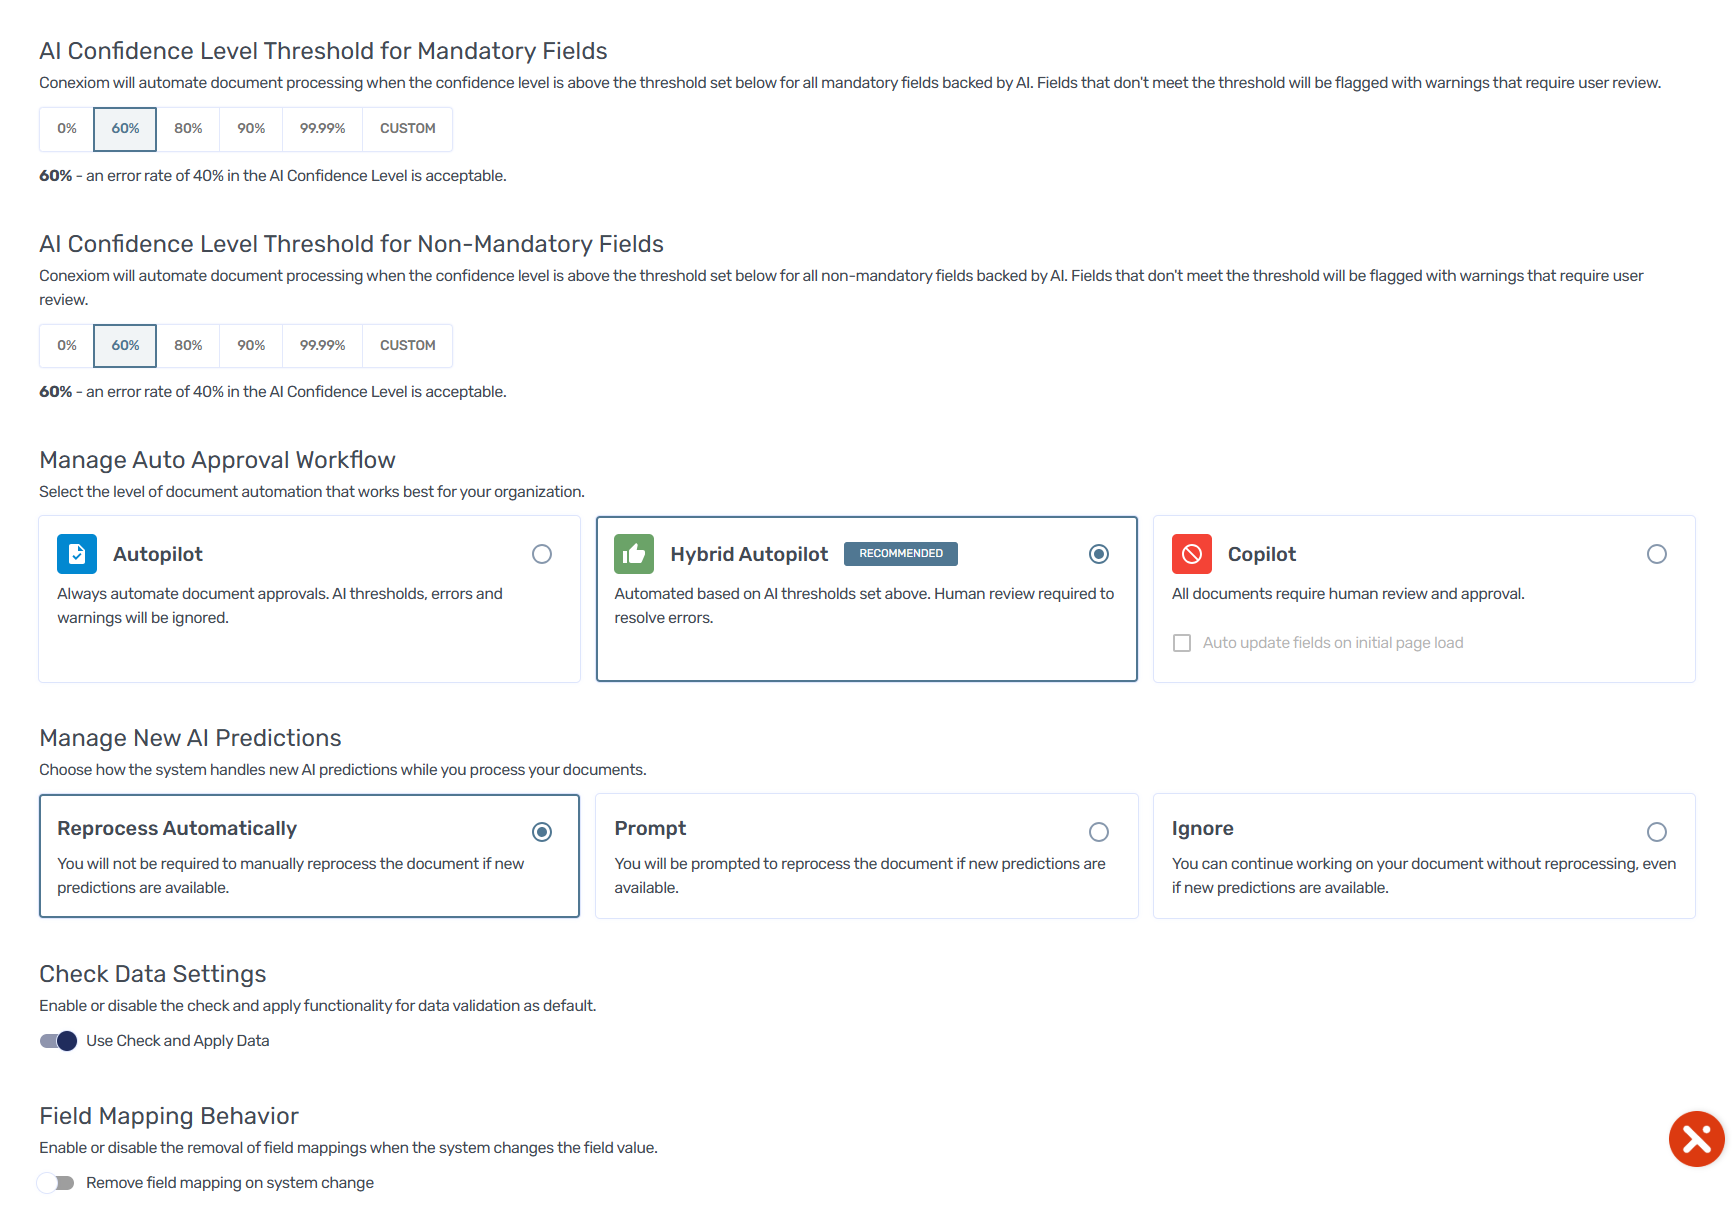Set mandatory fields threshold to 90%
Screen dimensions: 1732x1213
pos(251,129)
